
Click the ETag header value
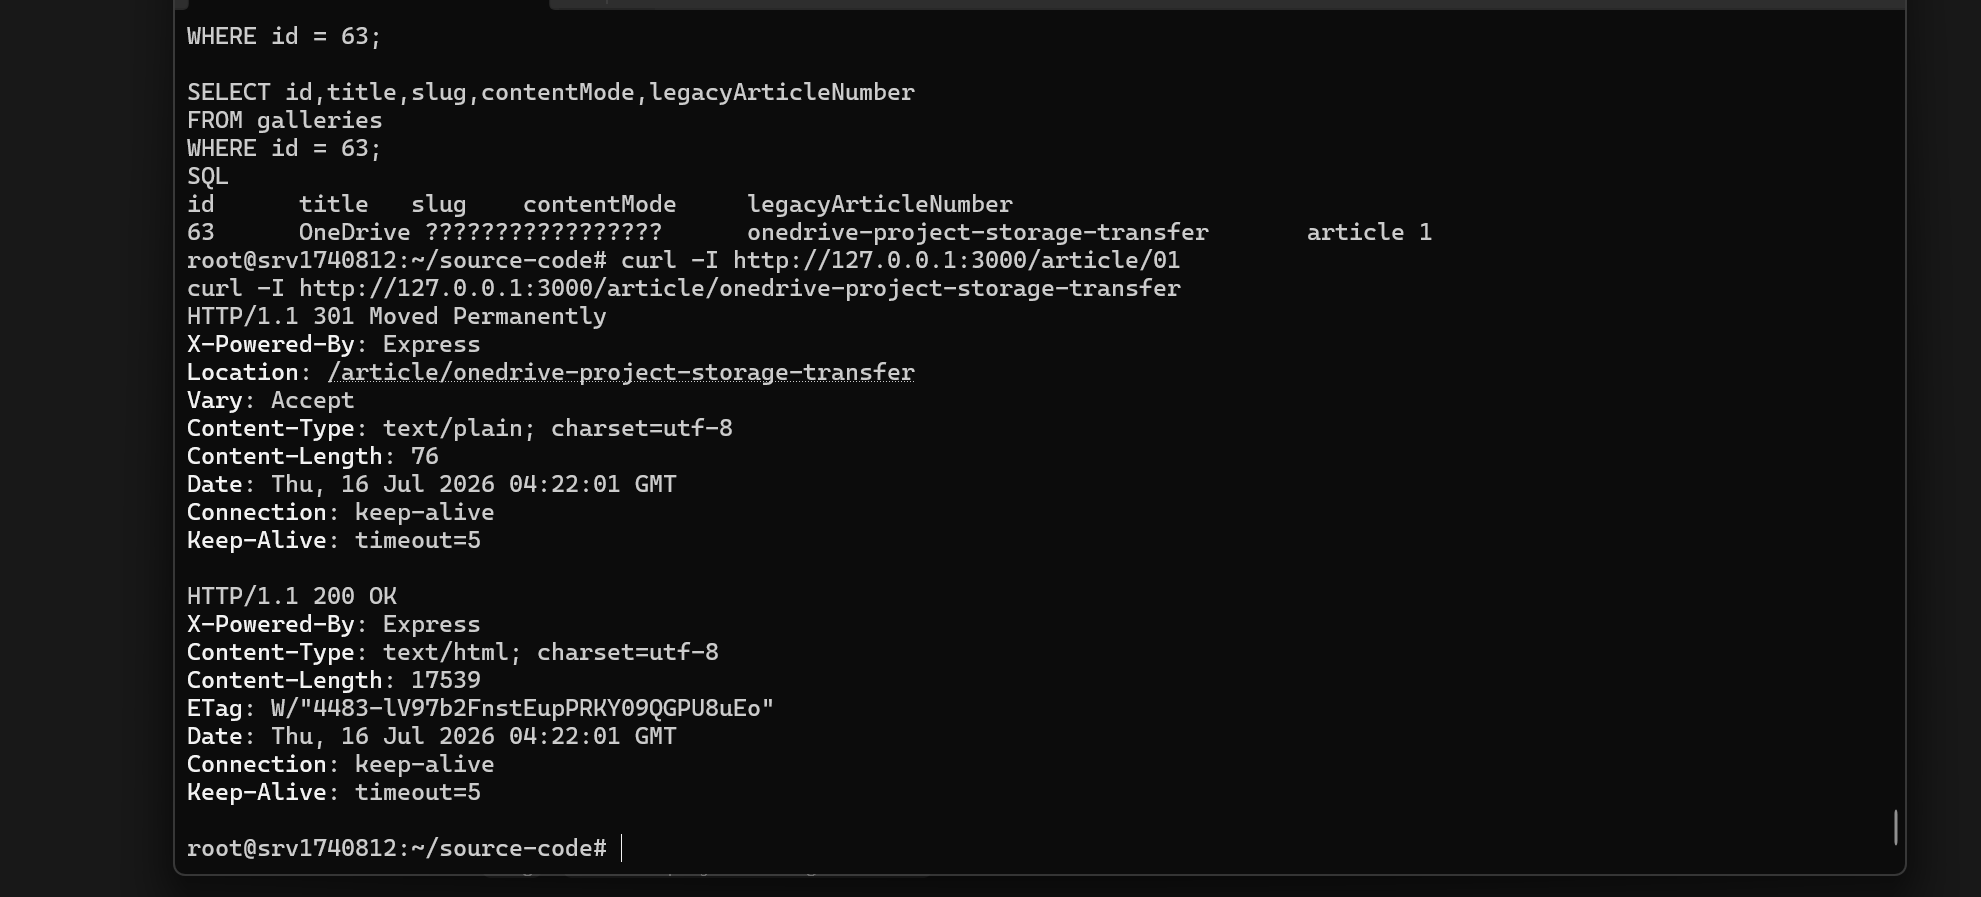pyautogui.click(x=522, y=708)
